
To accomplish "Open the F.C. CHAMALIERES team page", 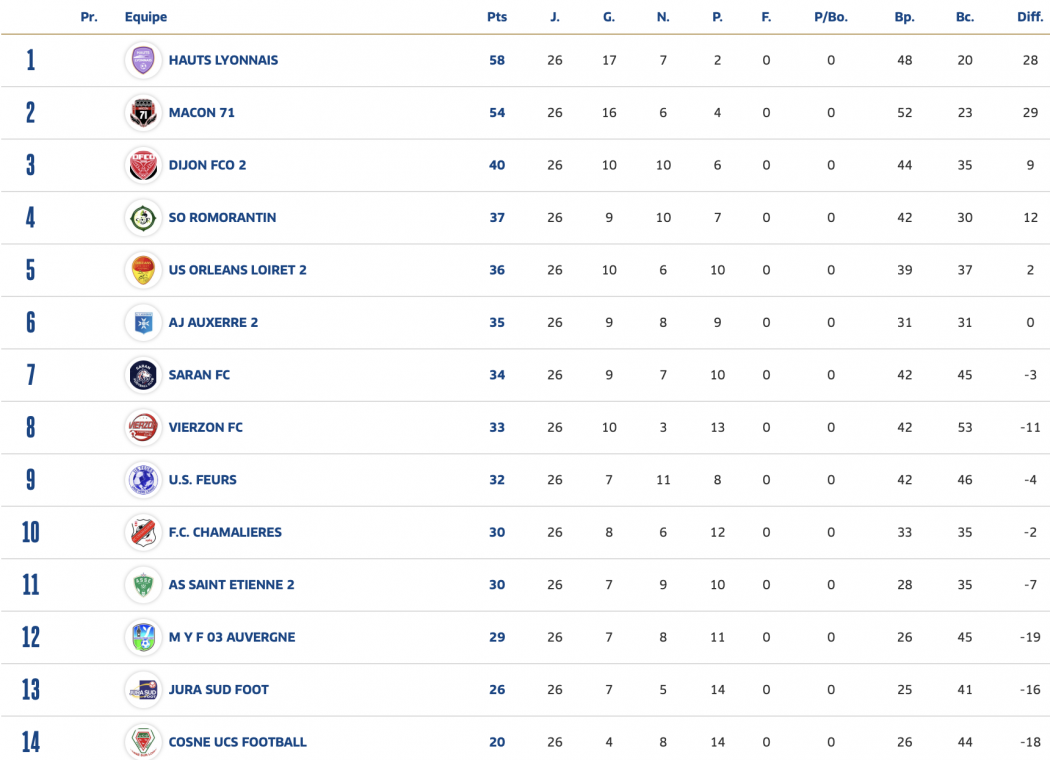I will (x=225, y=532).
